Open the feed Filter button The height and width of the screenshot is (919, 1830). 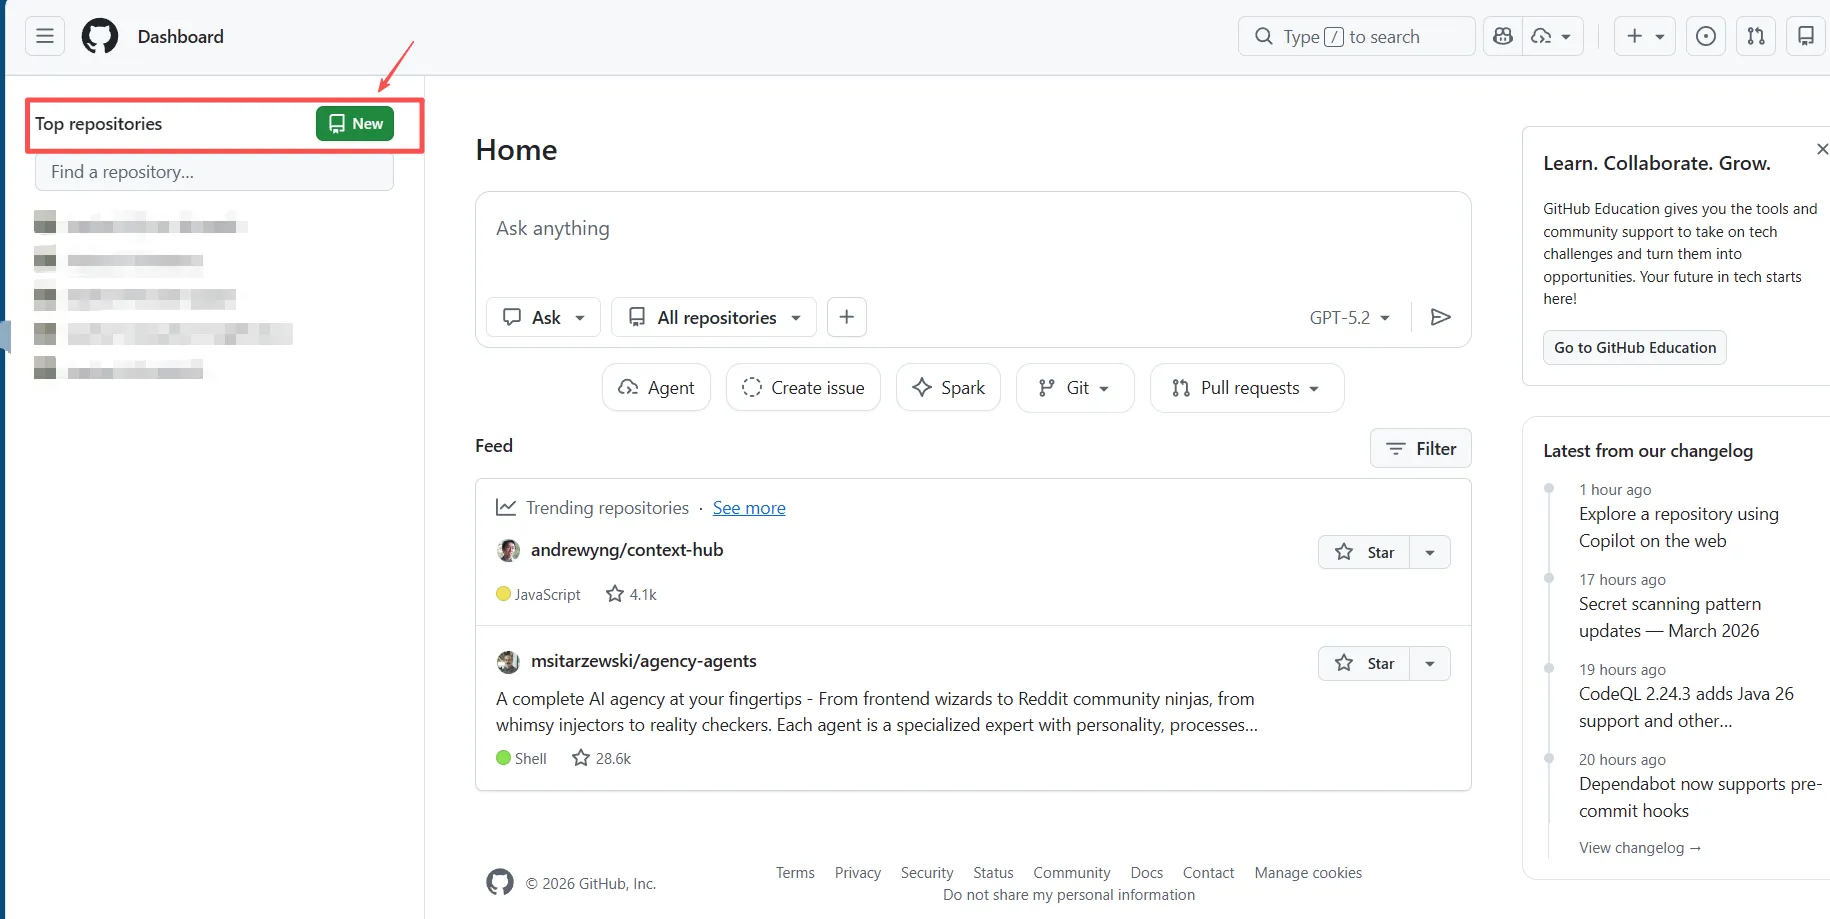tap(1421, 449)
